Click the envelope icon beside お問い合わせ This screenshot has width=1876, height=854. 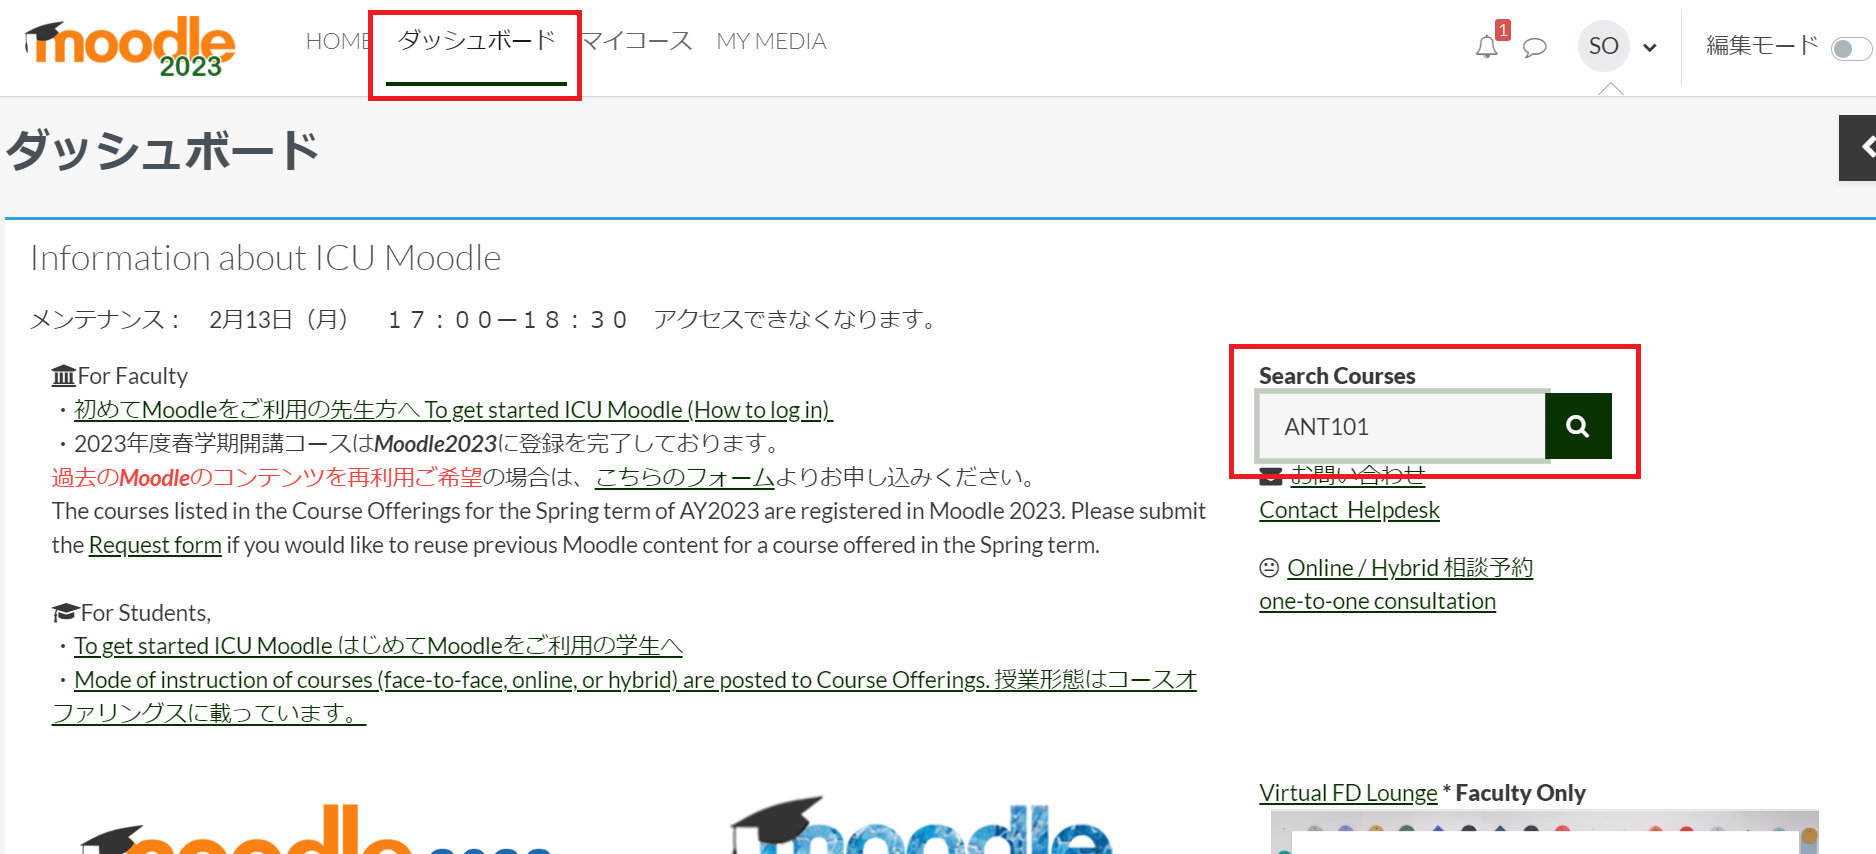[1271, 475]
